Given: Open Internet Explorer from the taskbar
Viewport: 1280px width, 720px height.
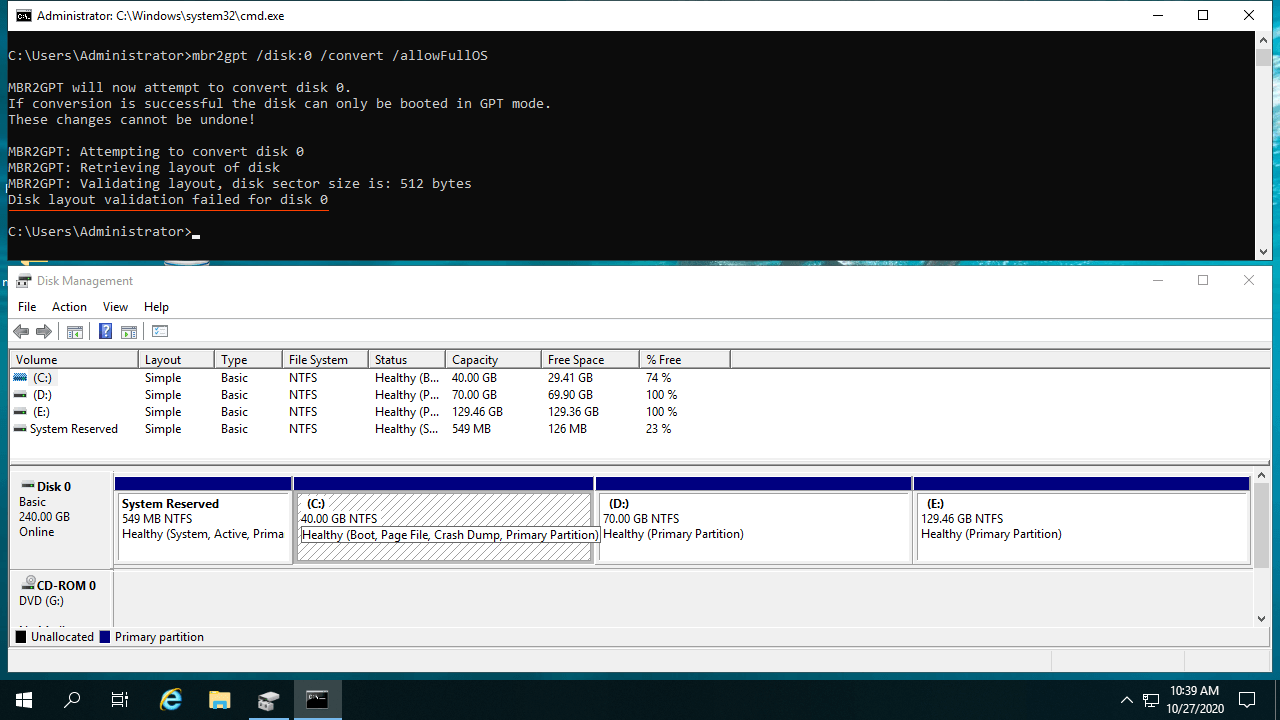Looking at the screenshot, I should click(x=172, y=700).
